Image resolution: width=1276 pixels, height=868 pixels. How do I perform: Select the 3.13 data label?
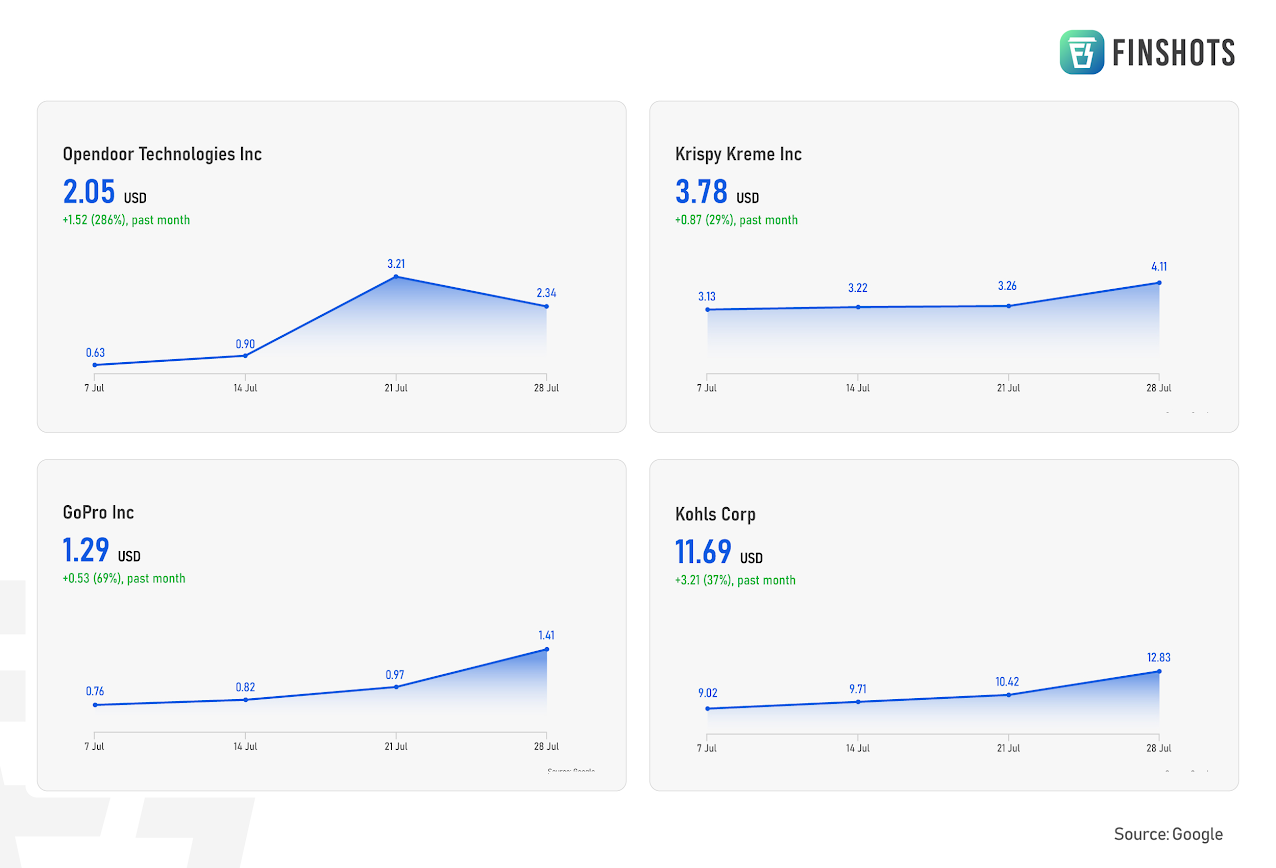tap(707, 297)
